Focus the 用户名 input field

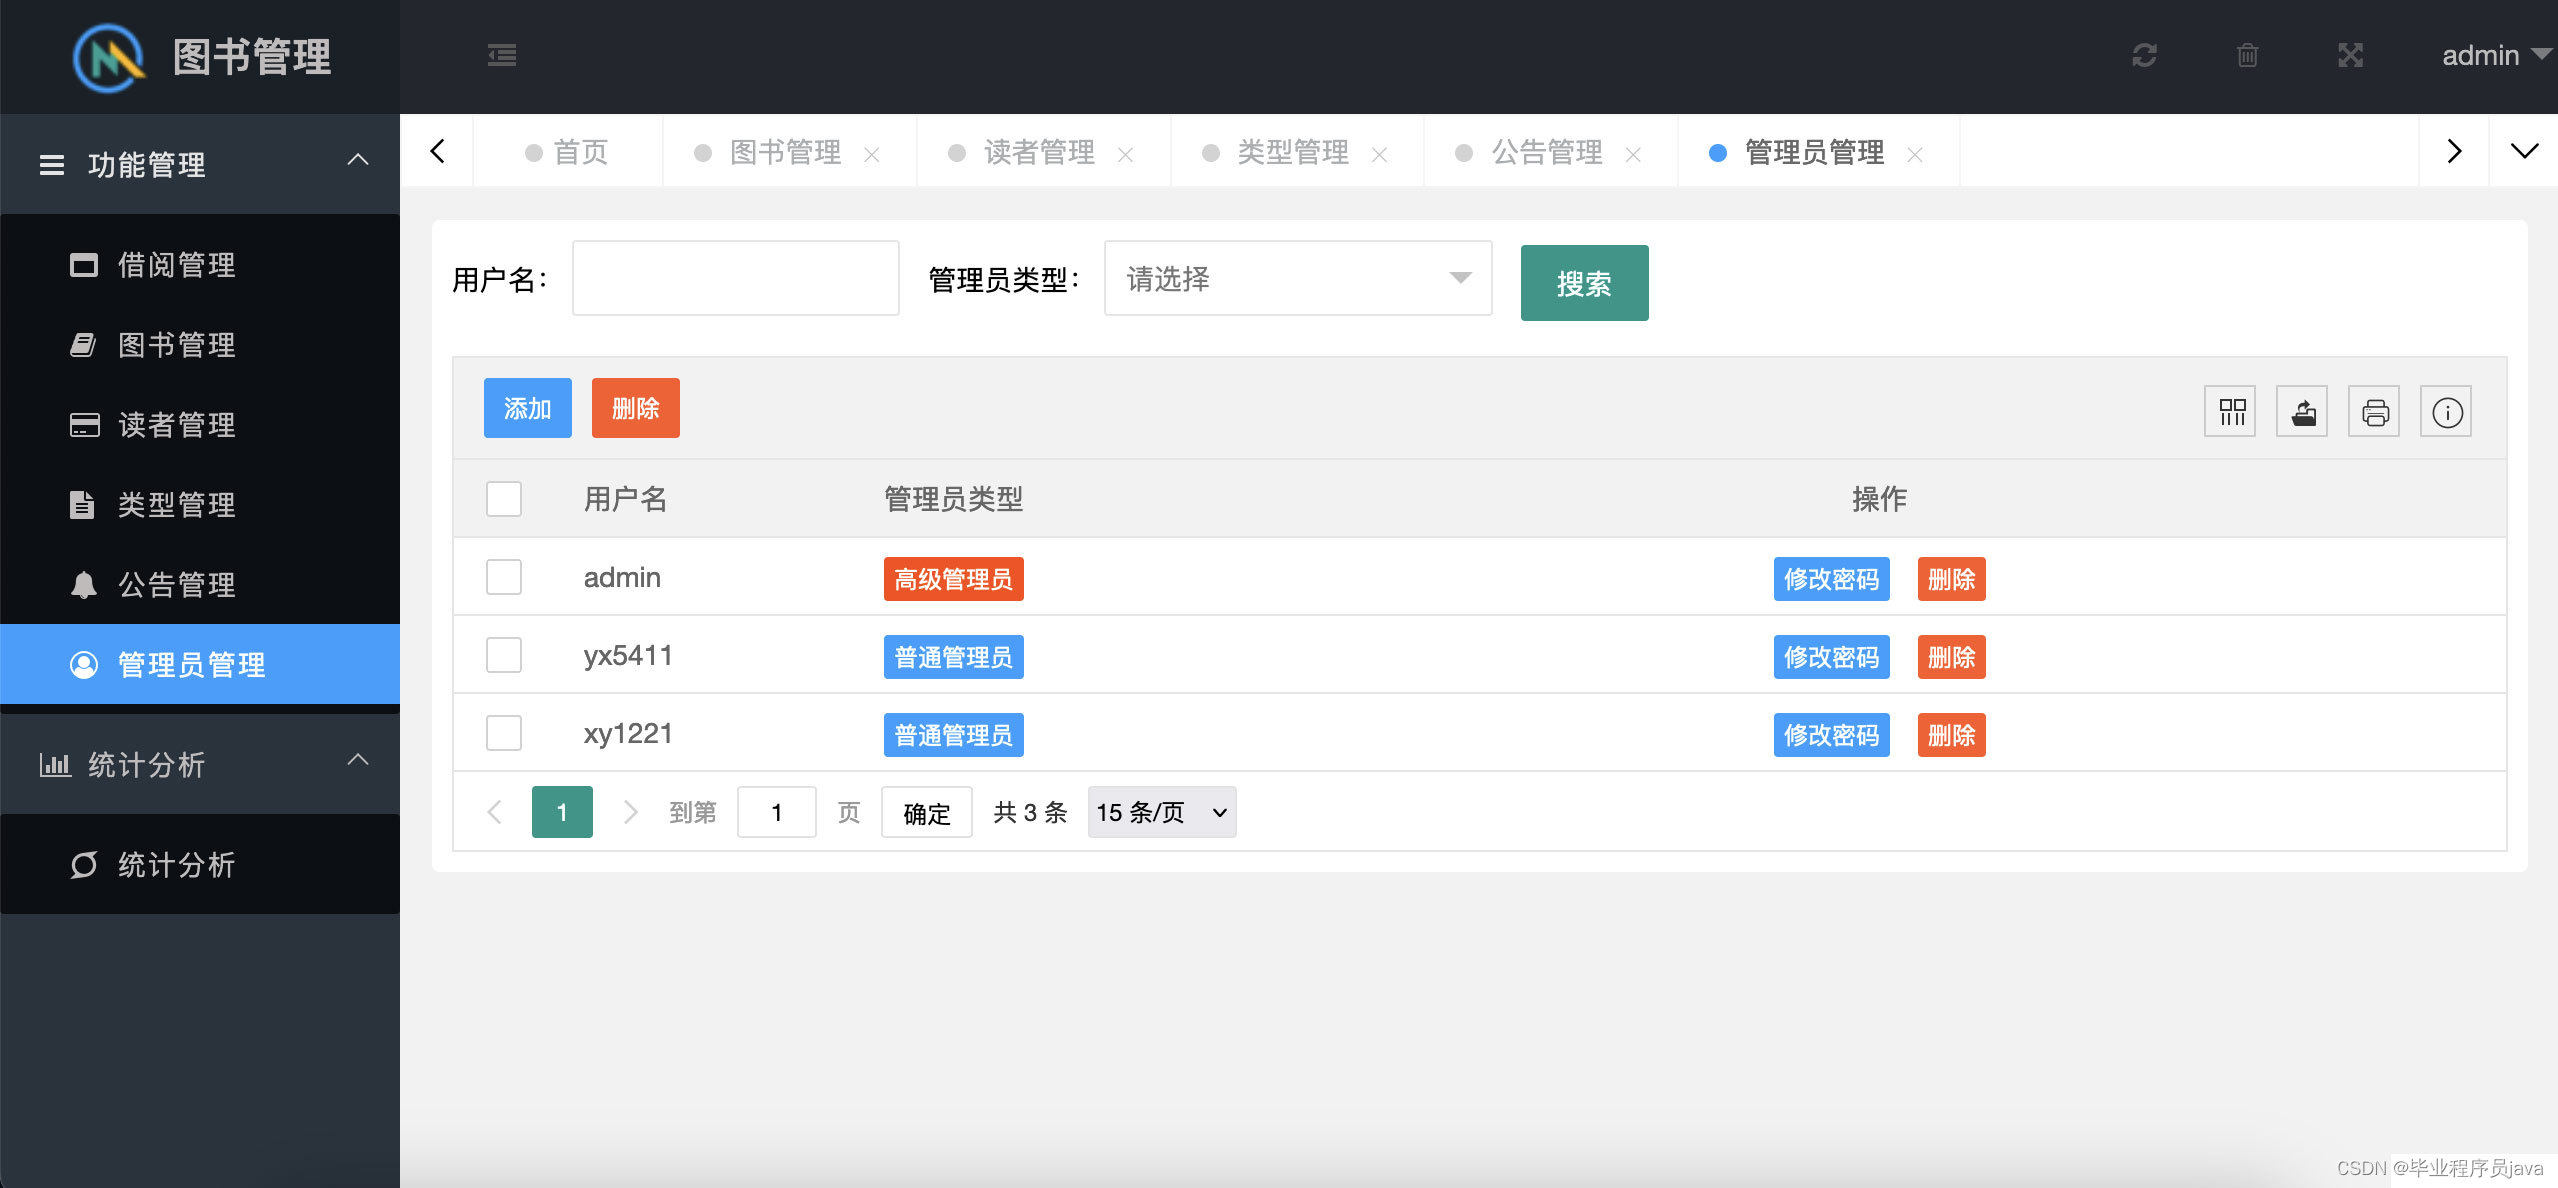click(x=736, y=278)
